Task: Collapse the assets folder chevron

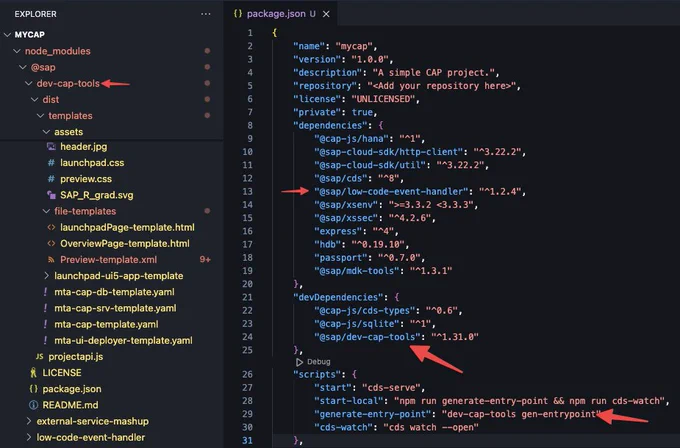Action: 46,132
